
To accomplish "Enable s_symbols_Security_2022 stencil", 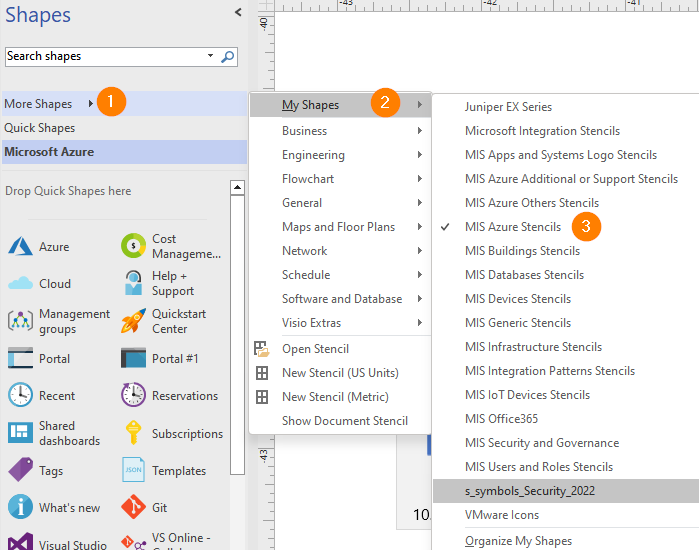I will (x=566, y=491).
